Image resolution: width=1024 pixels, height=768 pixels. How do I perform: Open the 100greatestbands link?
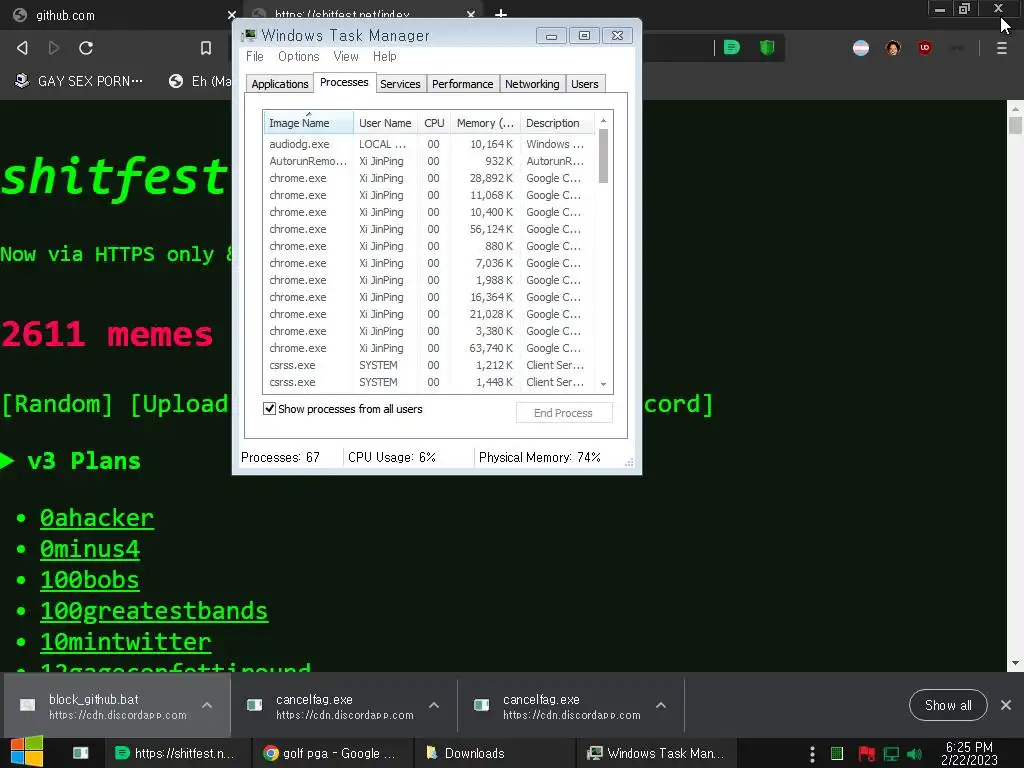point(154,611)
